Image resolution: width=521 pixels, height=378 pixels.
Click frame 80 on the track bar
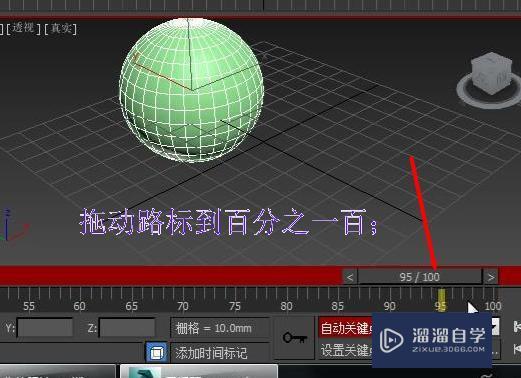(286, 306)
